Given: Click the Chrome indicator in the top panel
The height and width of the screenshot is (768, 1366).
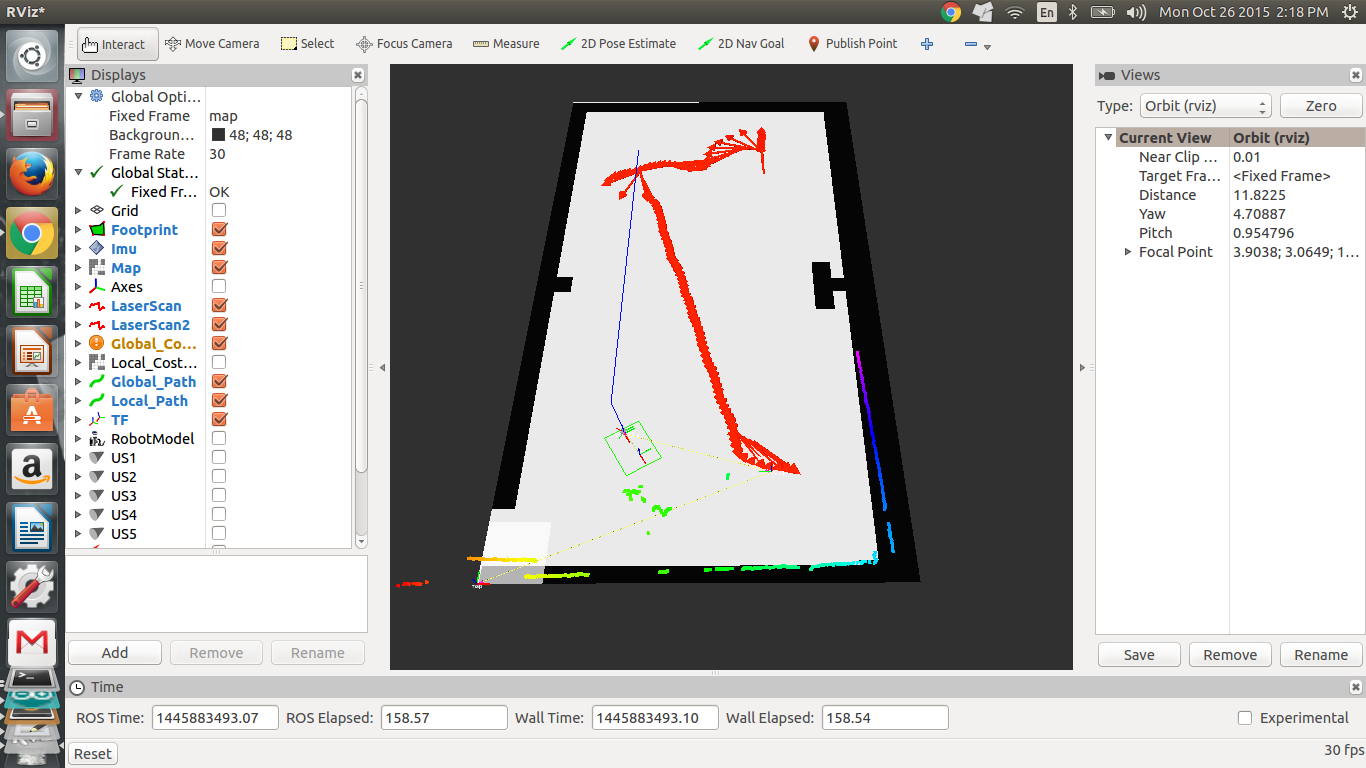Looking at the screenshot, I should [951, 12].
